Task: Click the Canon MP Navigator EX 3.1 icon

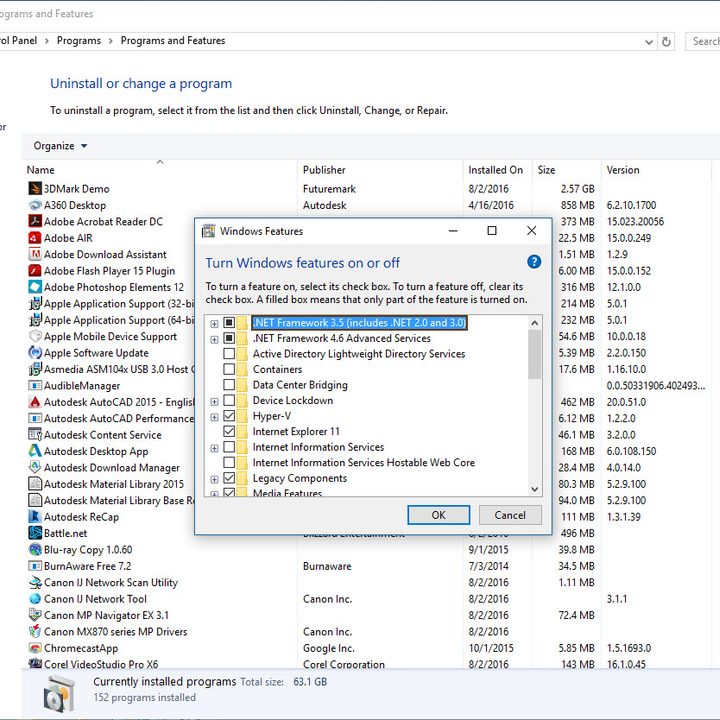Action: [35, 615]
